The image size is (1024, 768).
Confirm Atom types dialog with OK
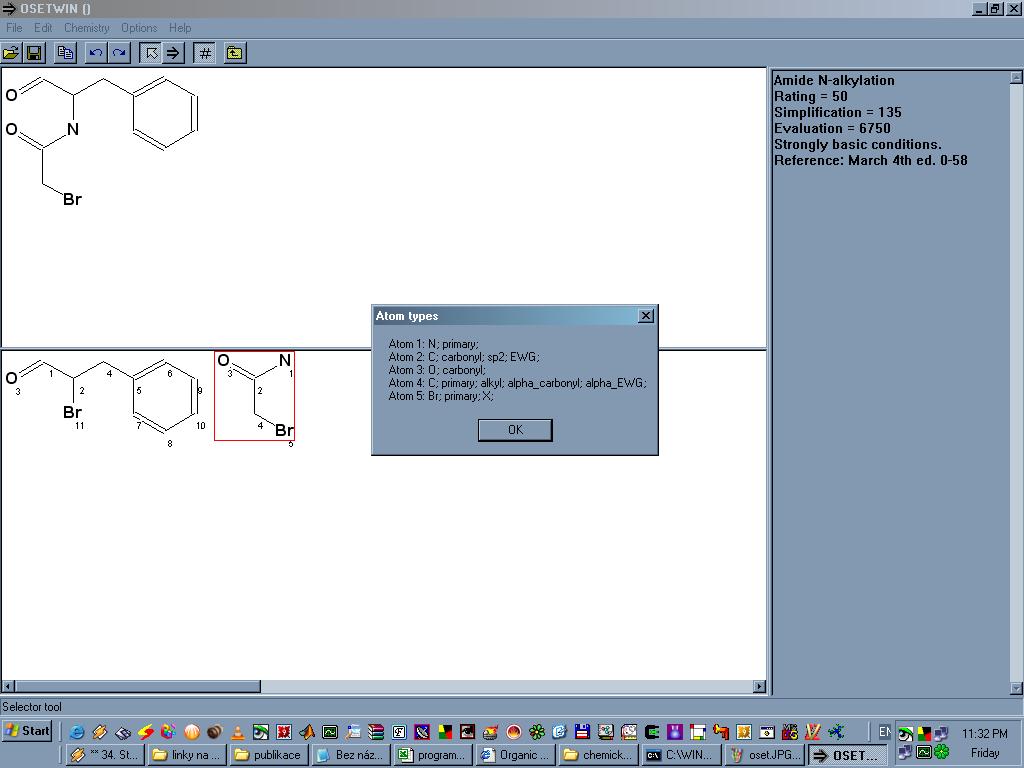(x=515, y=430)
